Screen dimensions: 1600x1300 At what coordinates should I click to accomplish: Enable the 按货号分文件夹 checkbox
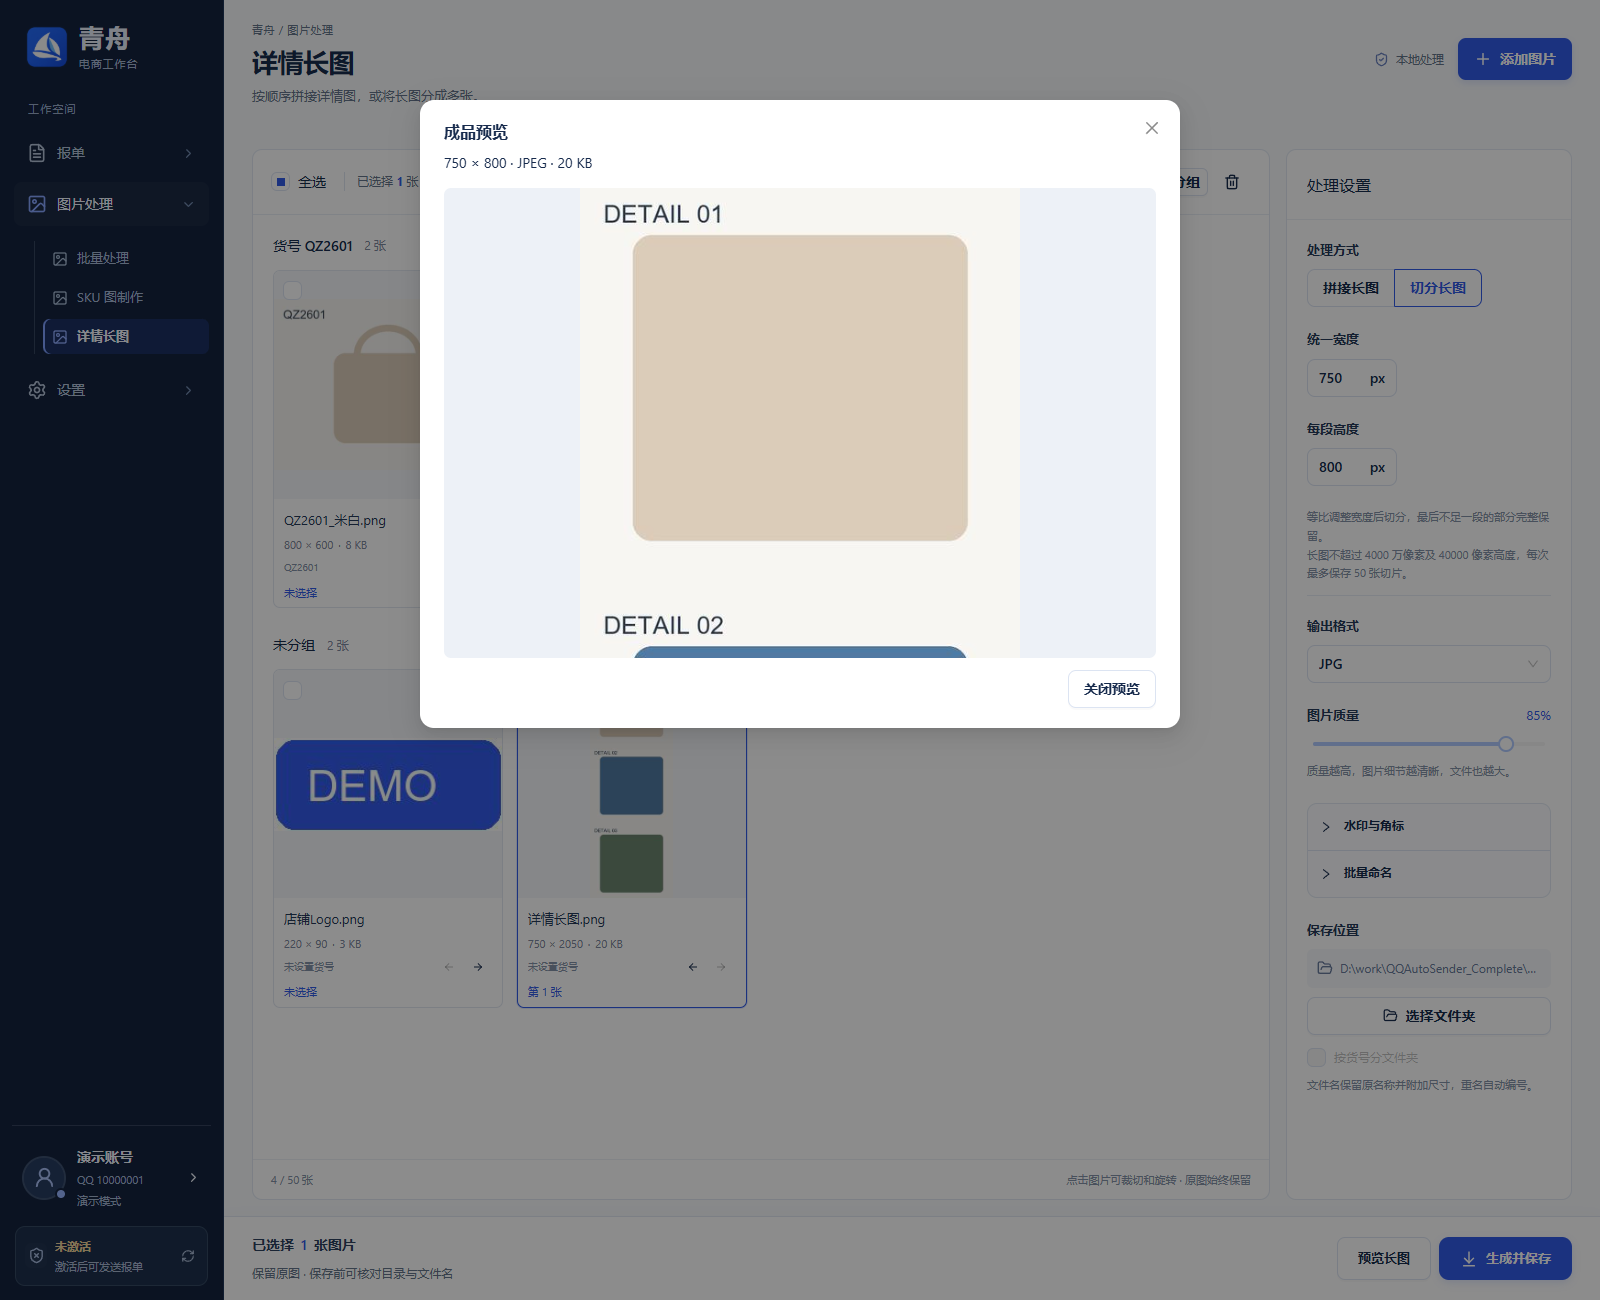tap(1316, 1057)
